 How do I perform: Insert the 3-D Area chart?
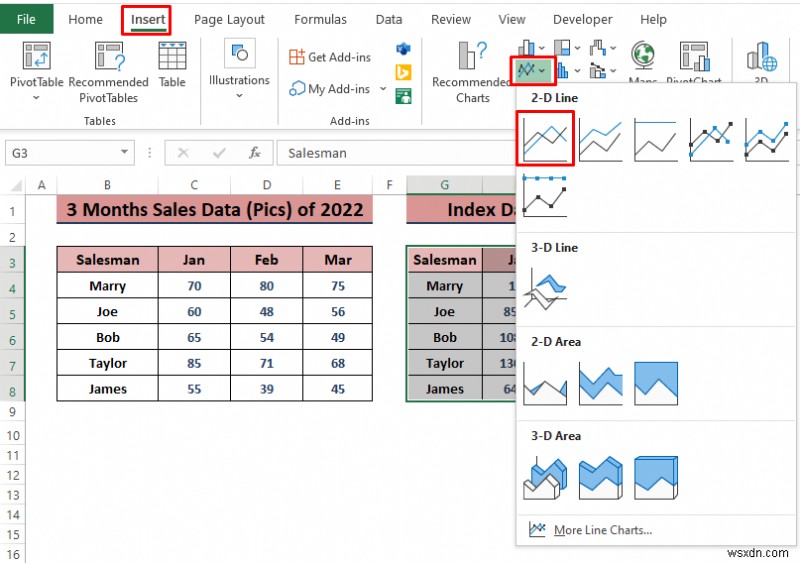pyautogui.click(x=545, y=478)
